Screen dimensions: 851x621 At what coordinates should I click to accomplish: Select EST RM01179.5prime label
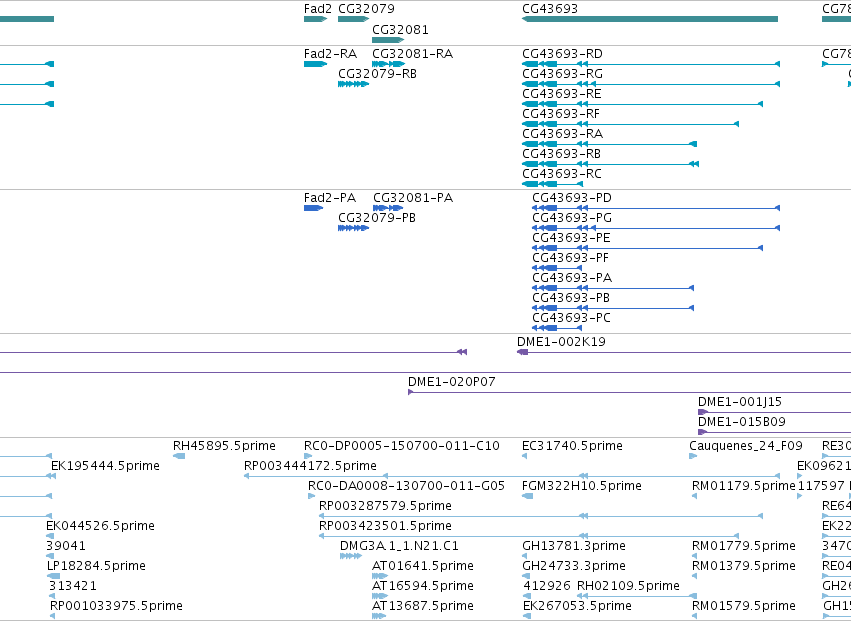744,486
